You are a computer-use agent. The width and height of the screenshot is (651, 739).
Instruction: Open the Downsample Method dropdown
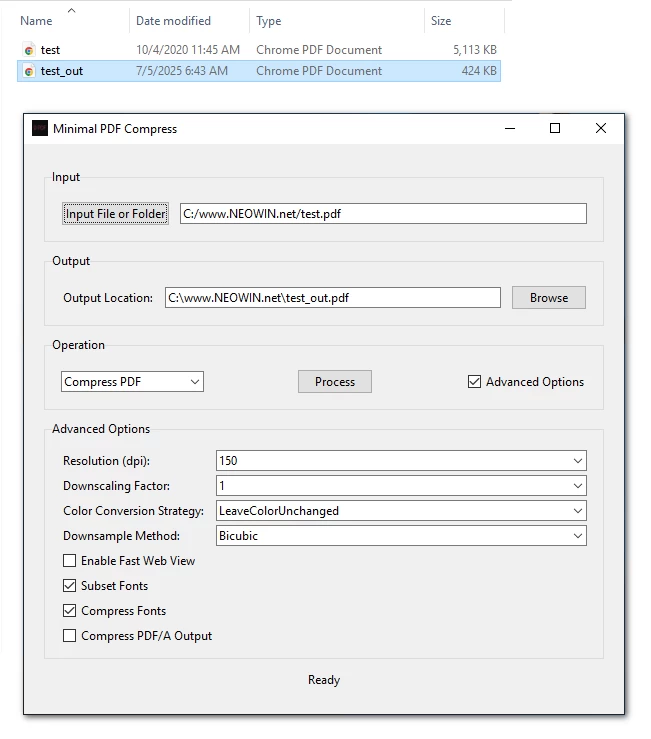point(401,535)
